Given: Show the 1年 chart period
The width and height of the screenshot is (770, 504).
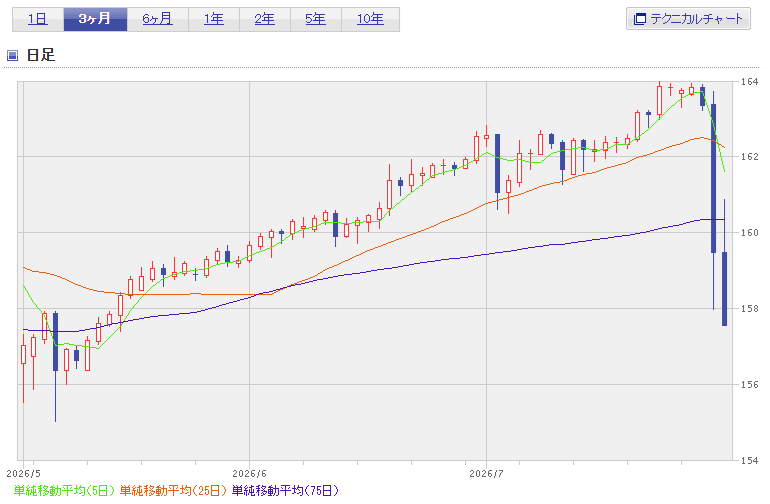Looking at the screenshot, I should [x=214, y=19].
